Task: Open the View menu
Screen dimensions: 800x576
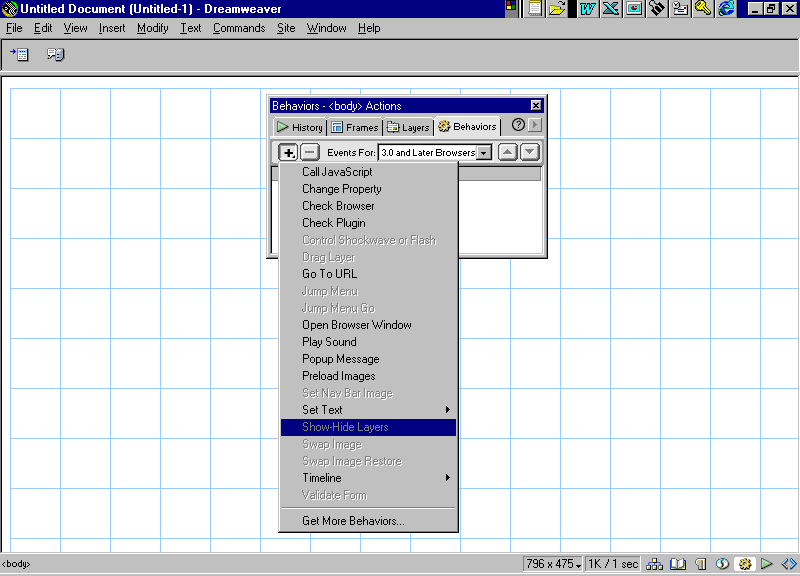Action: coord(75,28)
